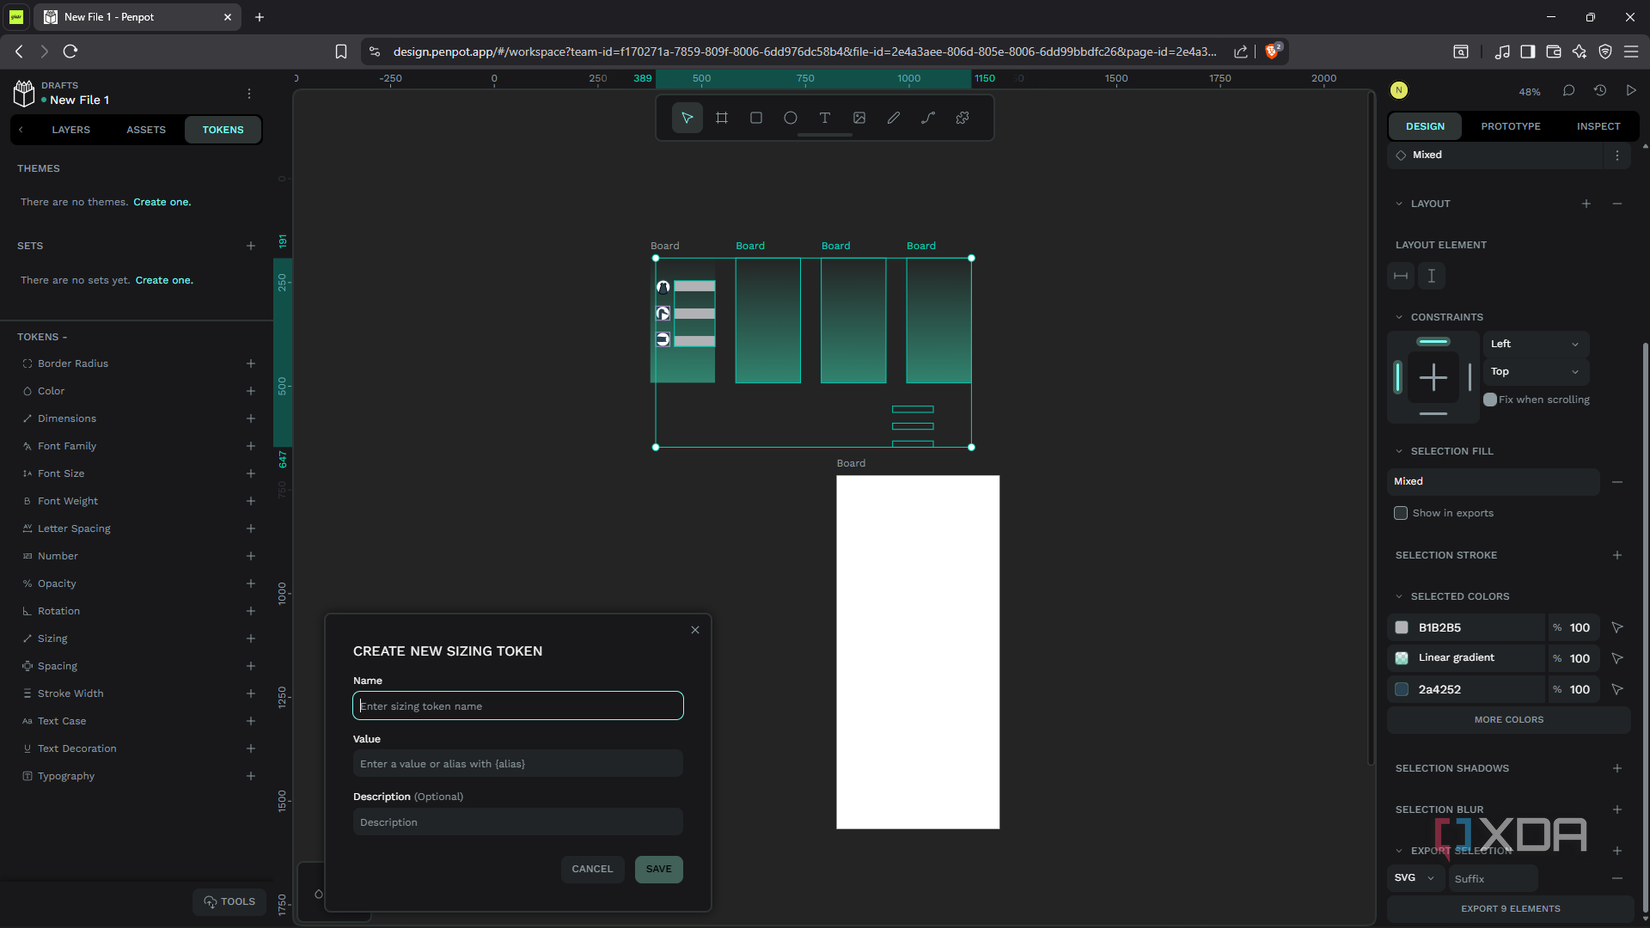Viewport: 1650px width, 928px height.
Task: Add a layout to the selection
Action: [1586, 204]
